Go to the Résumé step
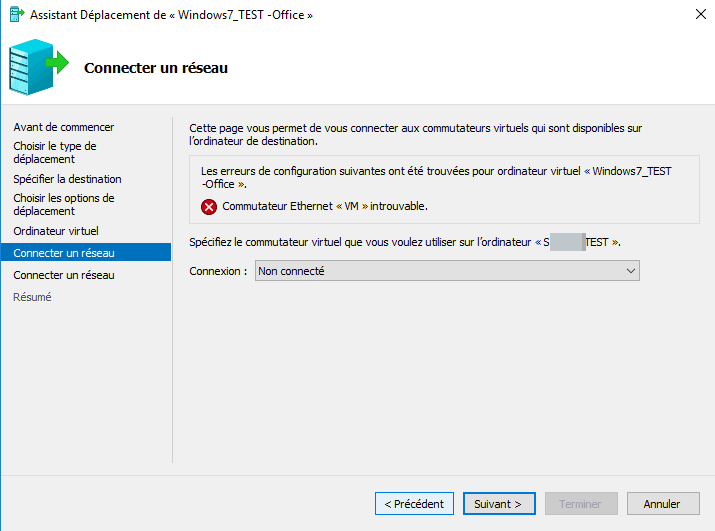This screenshot has height=531, width=715. point(32,297)
